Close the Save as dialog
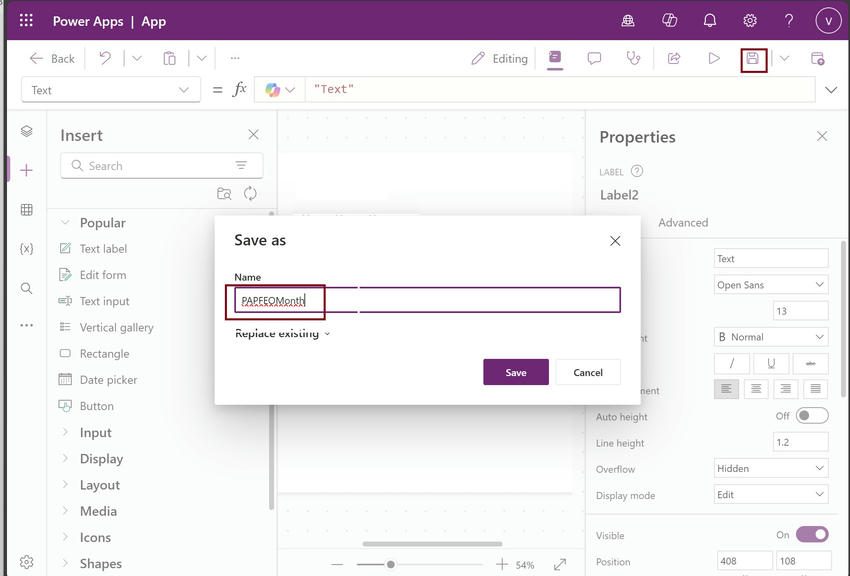The height and width of the screenshot is (576, 850). 615,241
